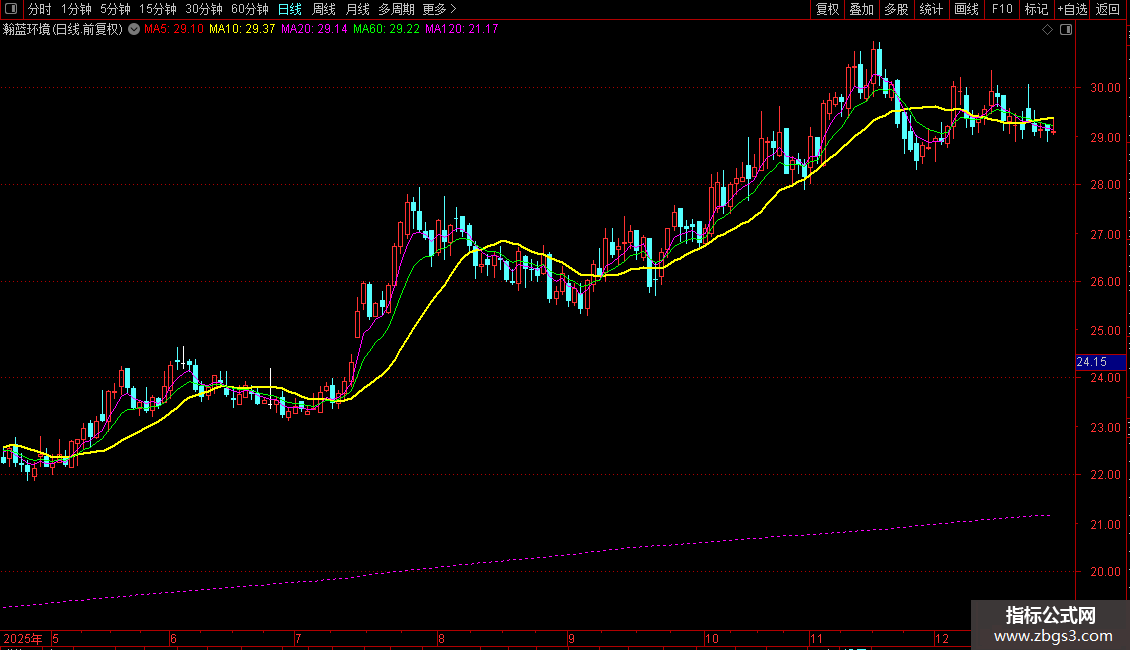
Task: Toggle the panel icon at top-left corner
Action: [x=11, y=9]
